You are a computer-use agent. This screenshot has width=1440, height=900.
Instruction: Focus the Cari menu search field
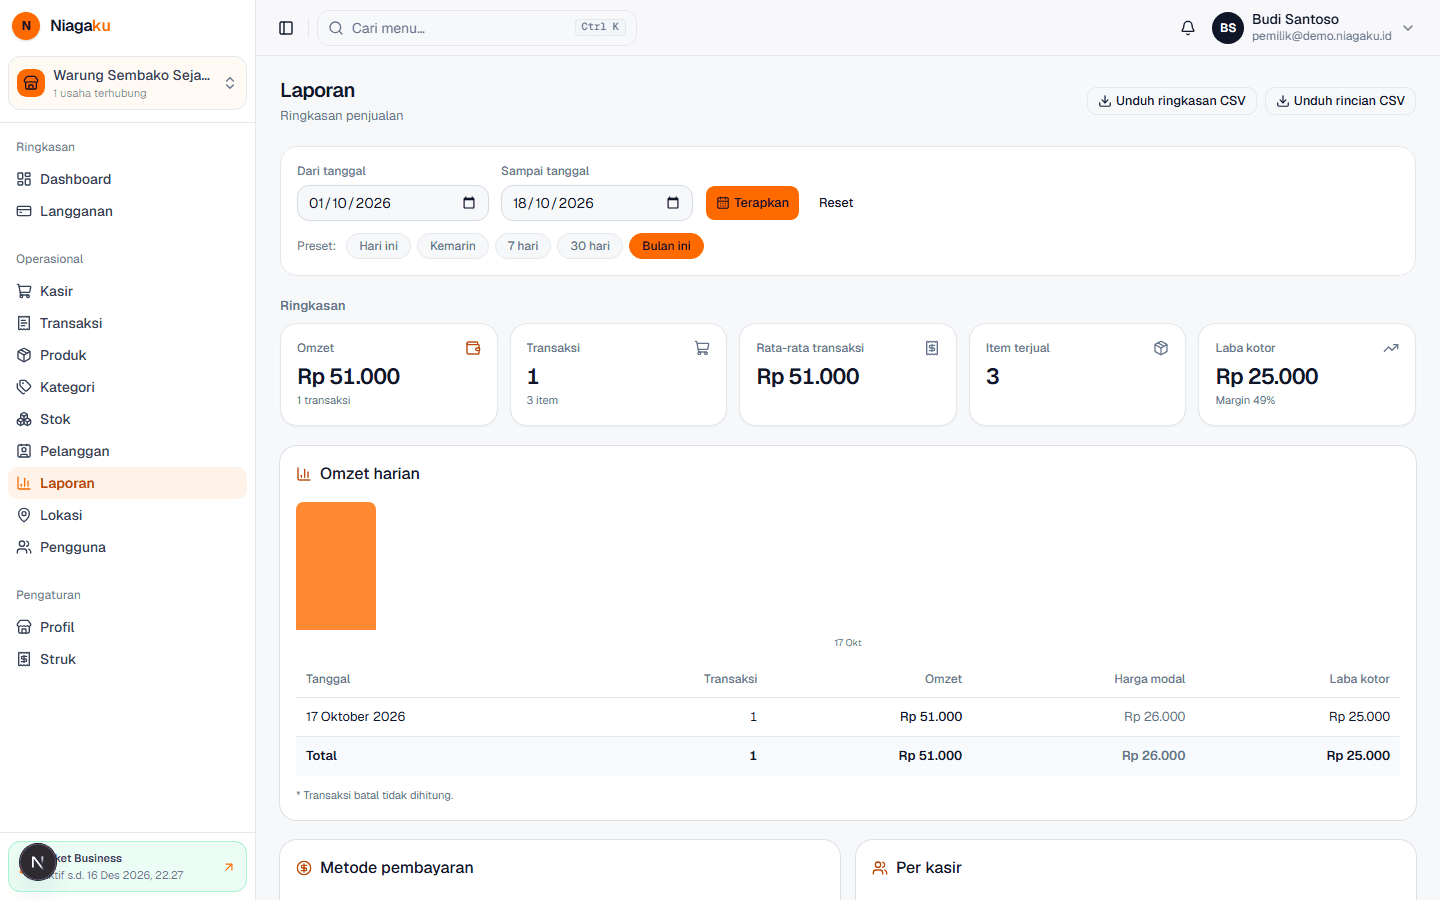coord(477,28)
